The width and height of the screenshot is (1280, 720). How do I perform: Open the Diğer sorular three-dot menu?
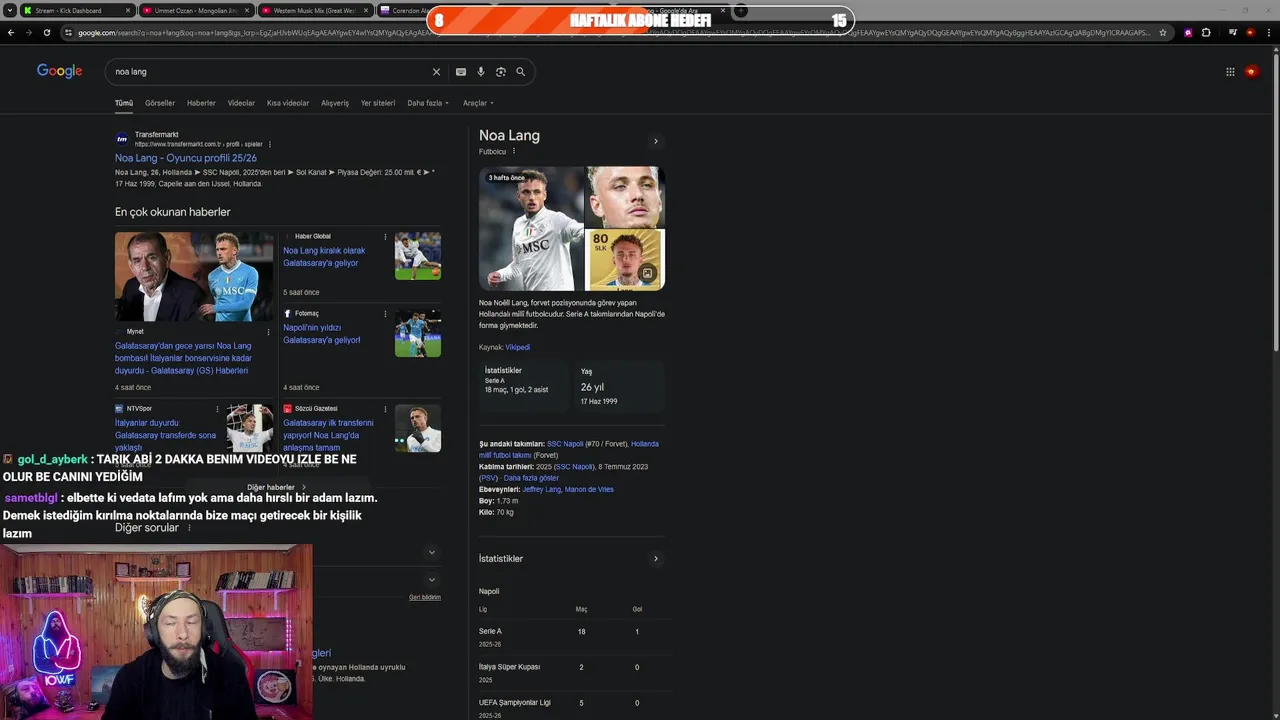[189, 528]
